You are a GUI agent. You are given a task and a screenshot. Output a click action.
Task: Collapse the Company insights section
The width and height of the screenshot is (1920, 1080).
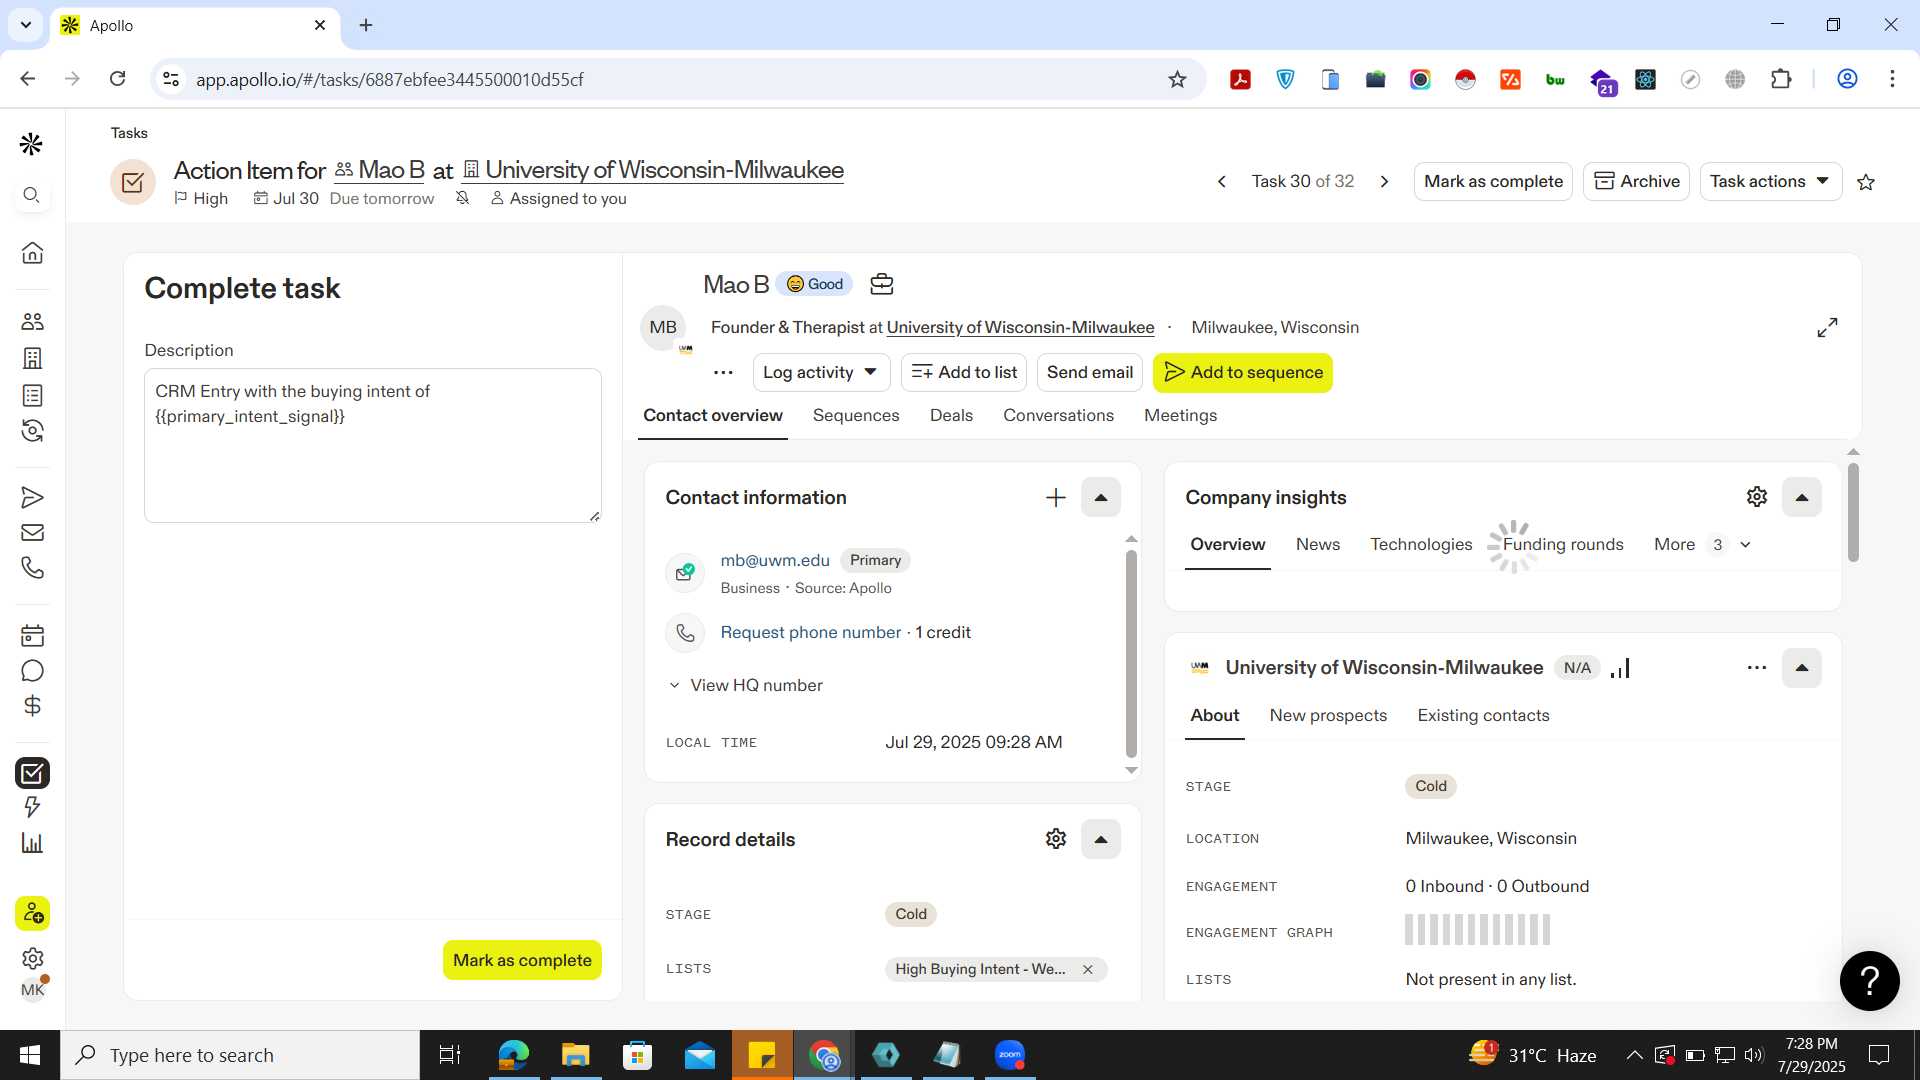[1802, 497]
